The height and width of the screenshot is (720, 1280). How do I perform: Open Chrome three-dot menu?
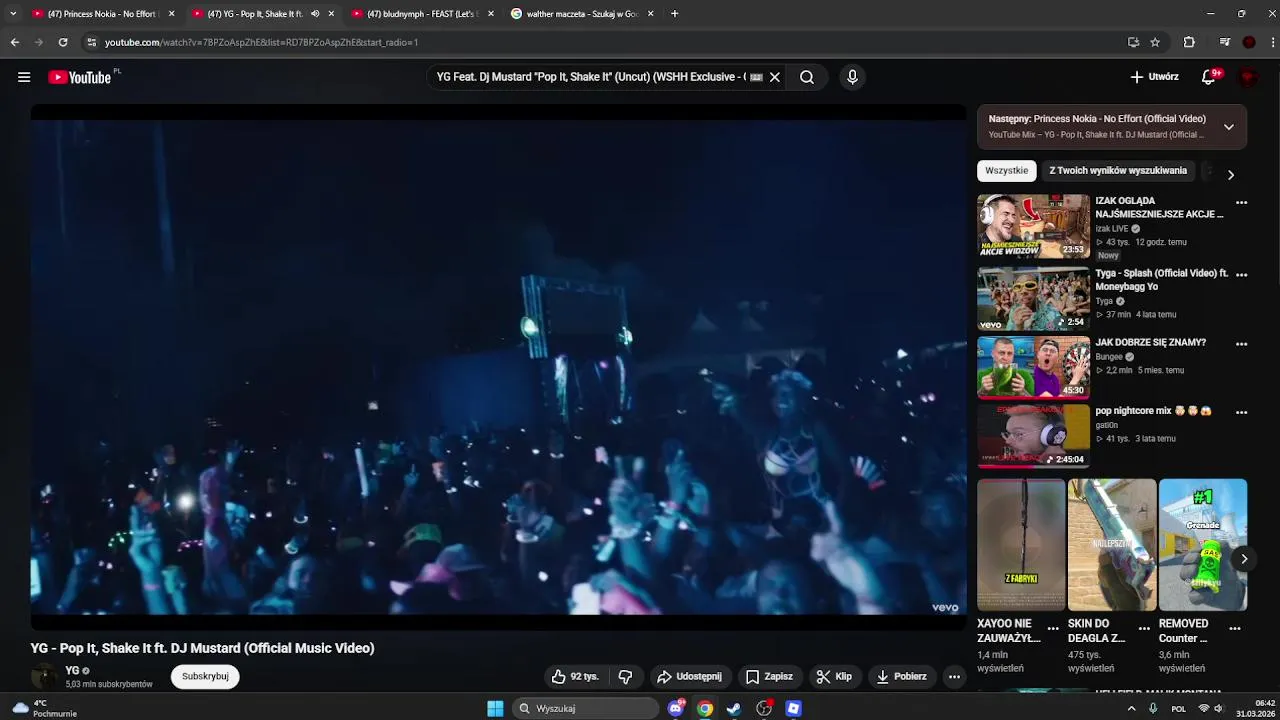(1273, 42)
